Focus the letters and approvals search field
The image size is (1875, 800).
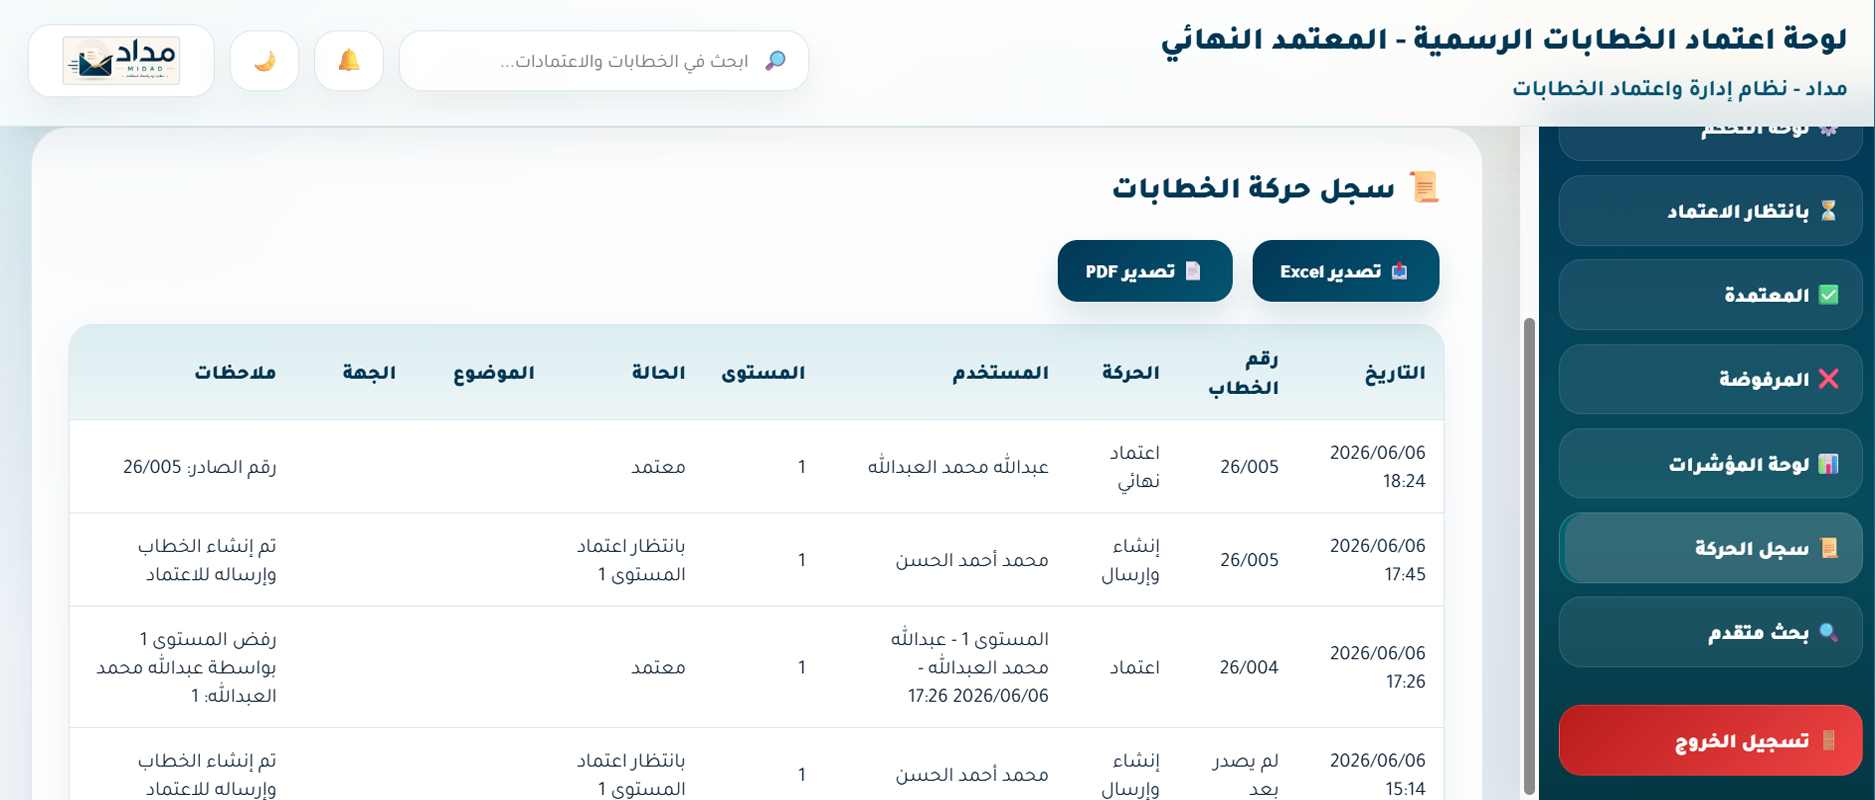pos(603,61)
